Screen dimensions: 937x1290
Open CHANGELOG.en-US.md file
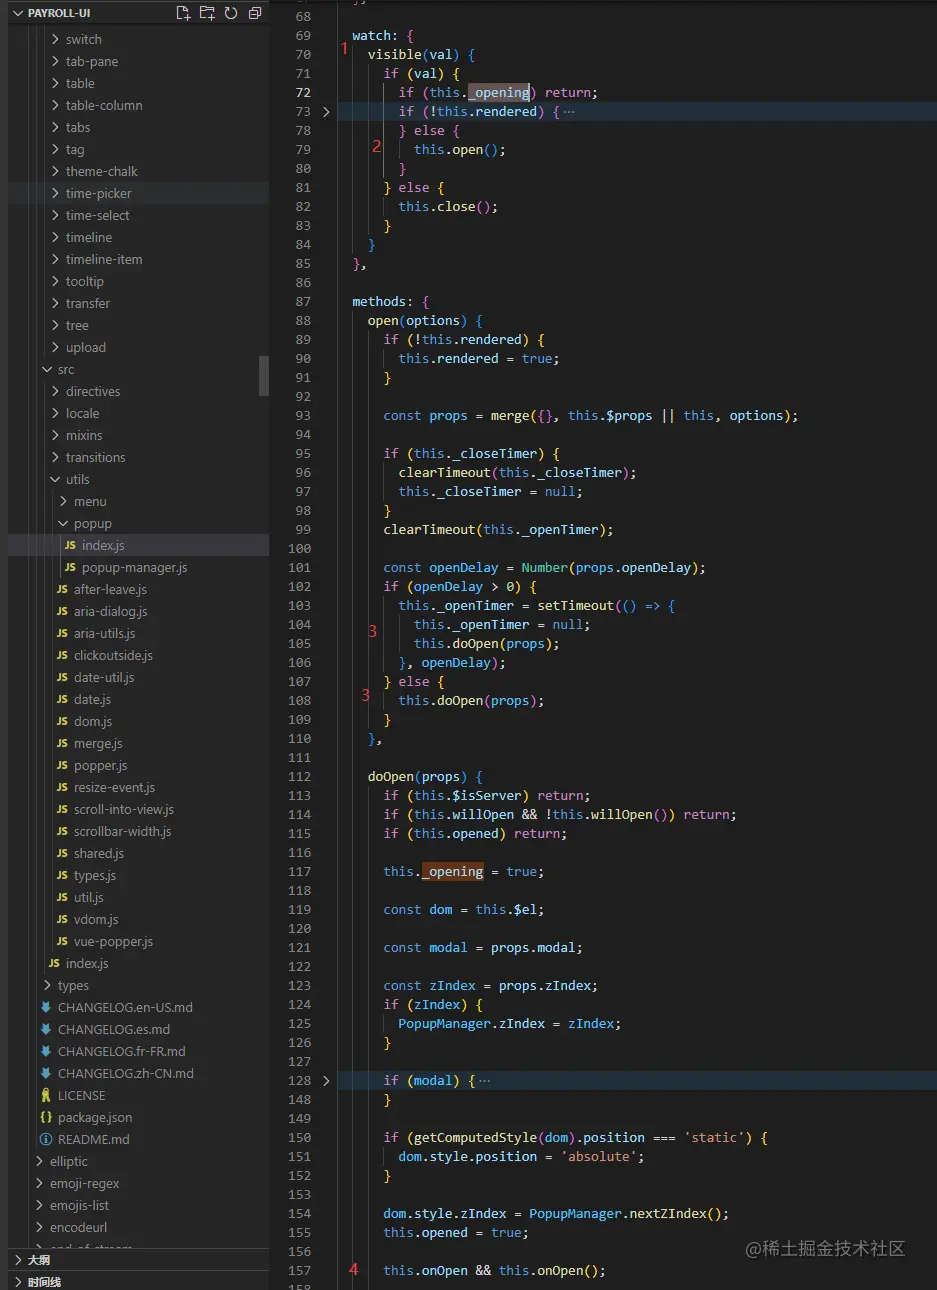[125, 1007]
